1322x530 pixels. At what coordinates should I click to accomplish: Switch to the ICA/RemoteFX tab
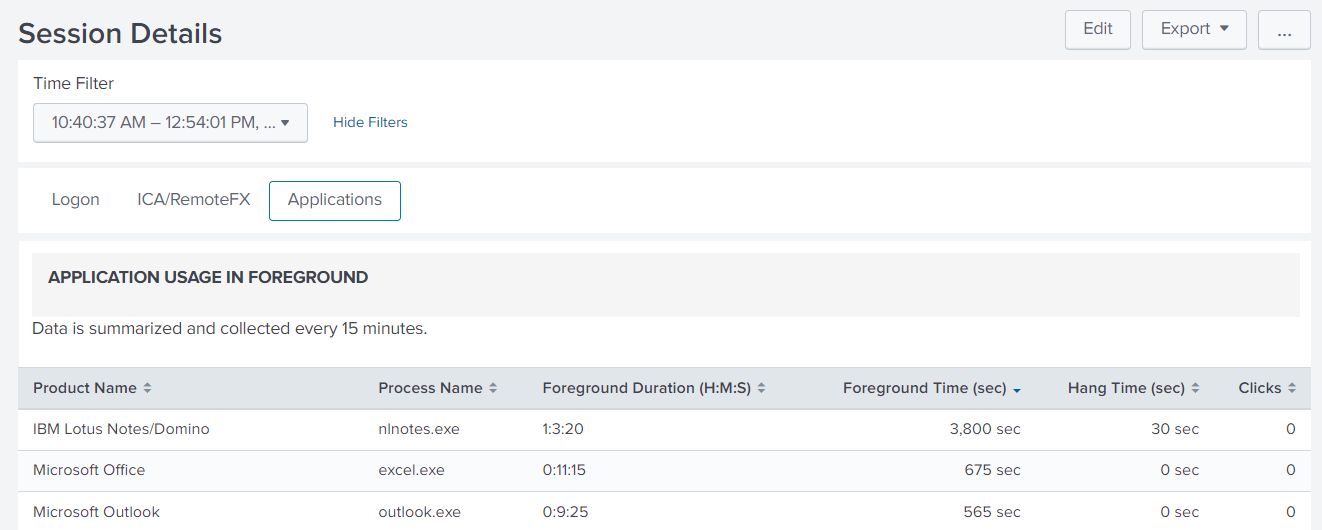pyautogui.click(x=194, y=200)
